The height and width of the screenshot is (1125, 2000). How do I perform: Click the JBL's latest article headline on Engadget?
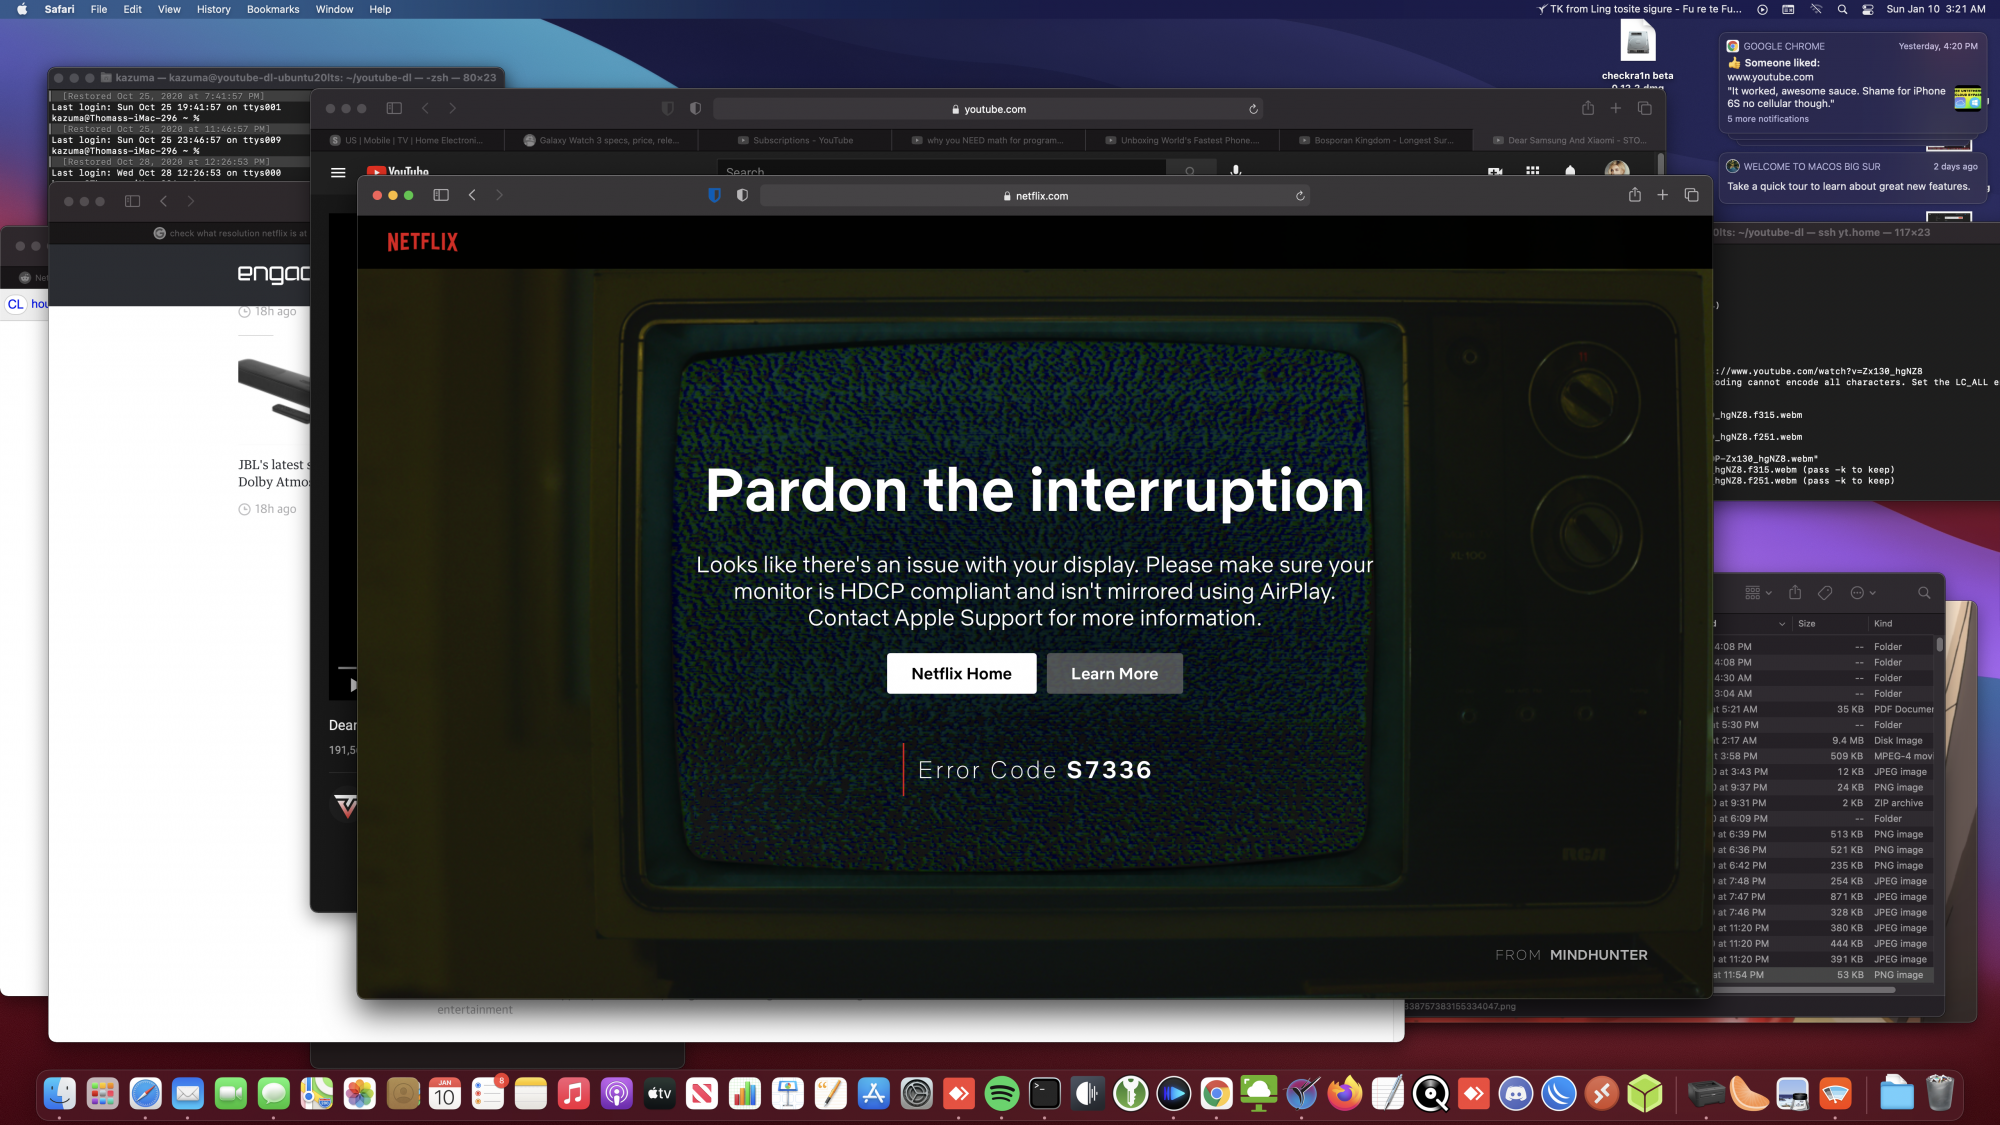tap(274, 473)
